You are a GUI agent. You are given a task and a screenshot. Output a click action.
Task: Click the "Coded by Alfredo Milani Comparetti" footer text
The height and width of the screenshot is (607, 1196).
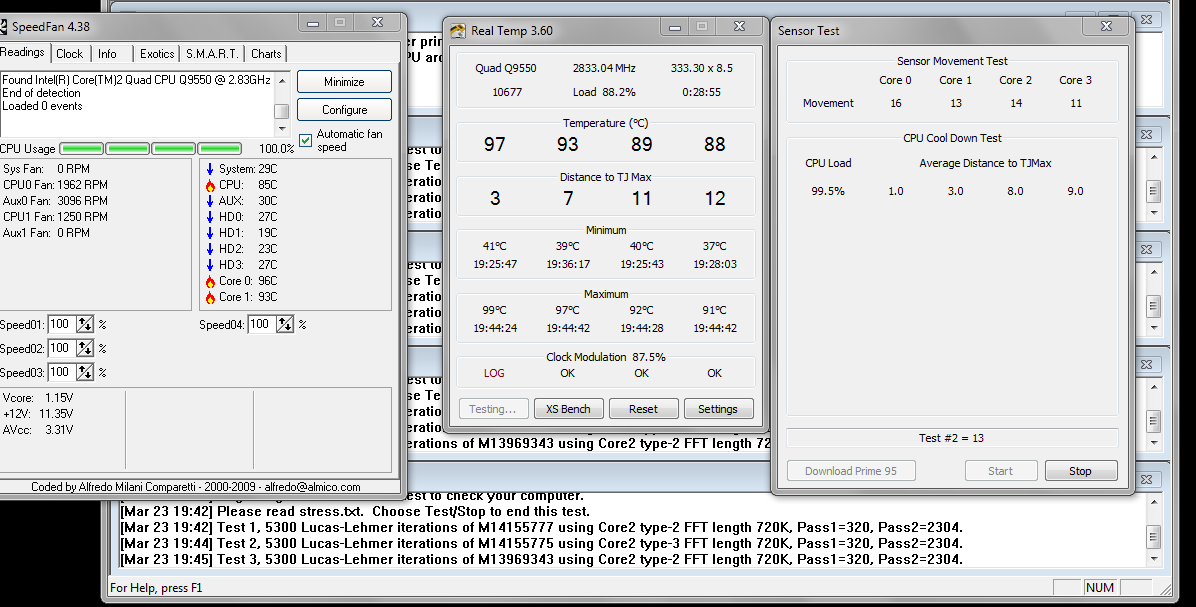pos(196,487)
